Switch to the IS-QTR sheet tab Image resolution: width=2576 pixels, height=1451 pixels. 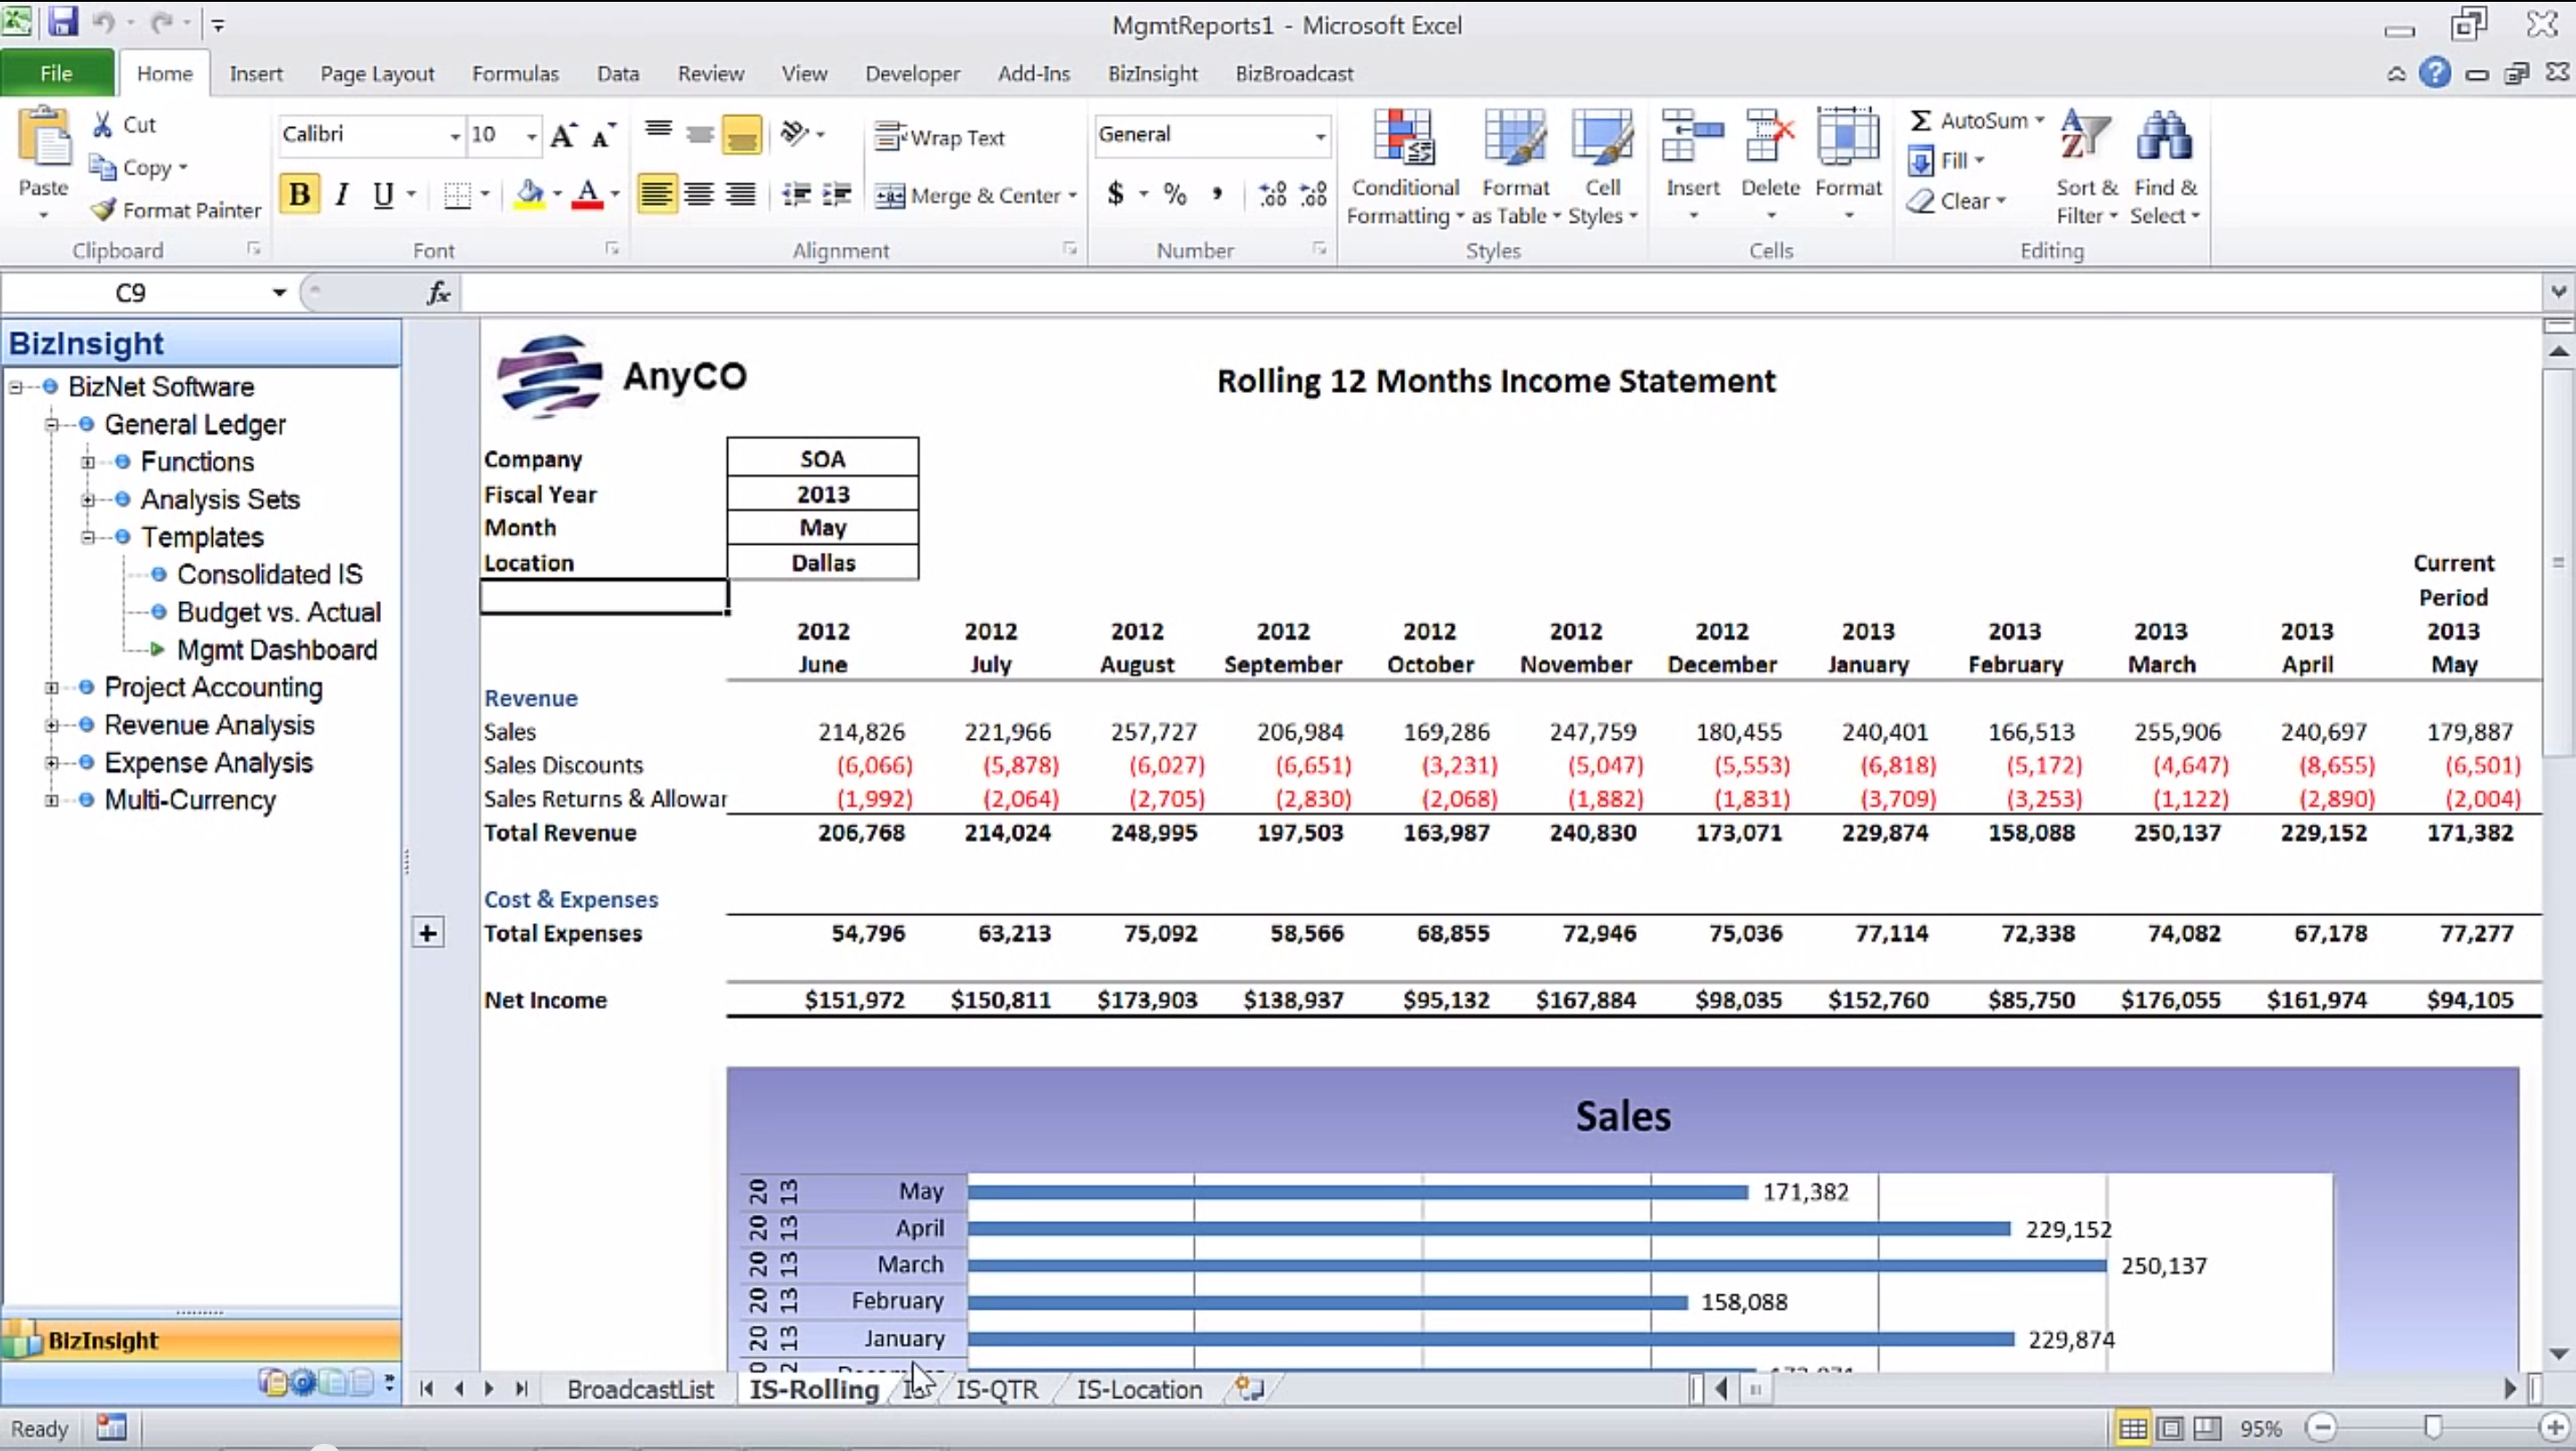(x=997, y=1389)
